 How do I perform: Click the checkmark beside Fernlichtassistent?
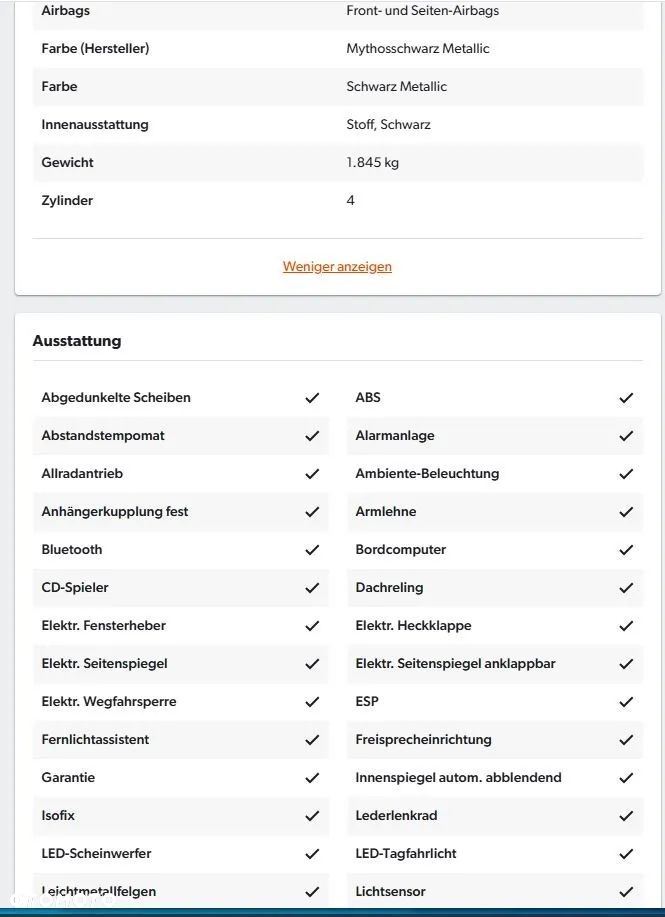[x=312, y=740]
